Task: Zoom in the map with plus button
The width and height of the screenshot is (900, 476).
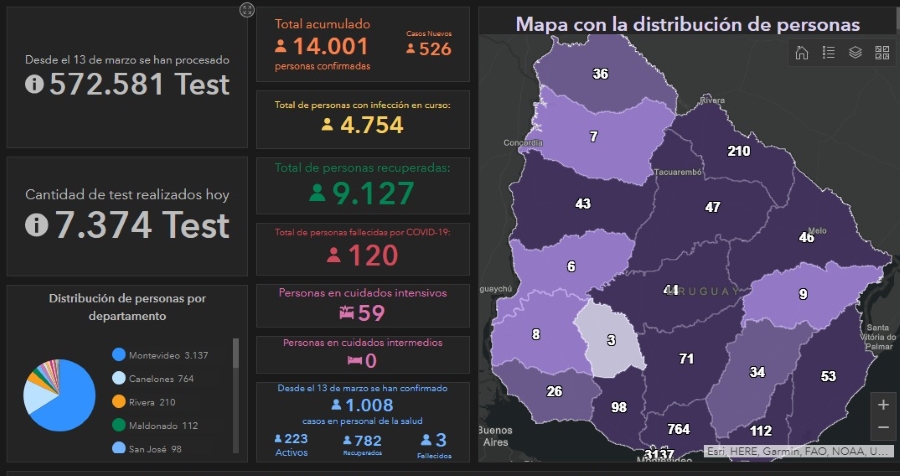Action: [882, 405]
